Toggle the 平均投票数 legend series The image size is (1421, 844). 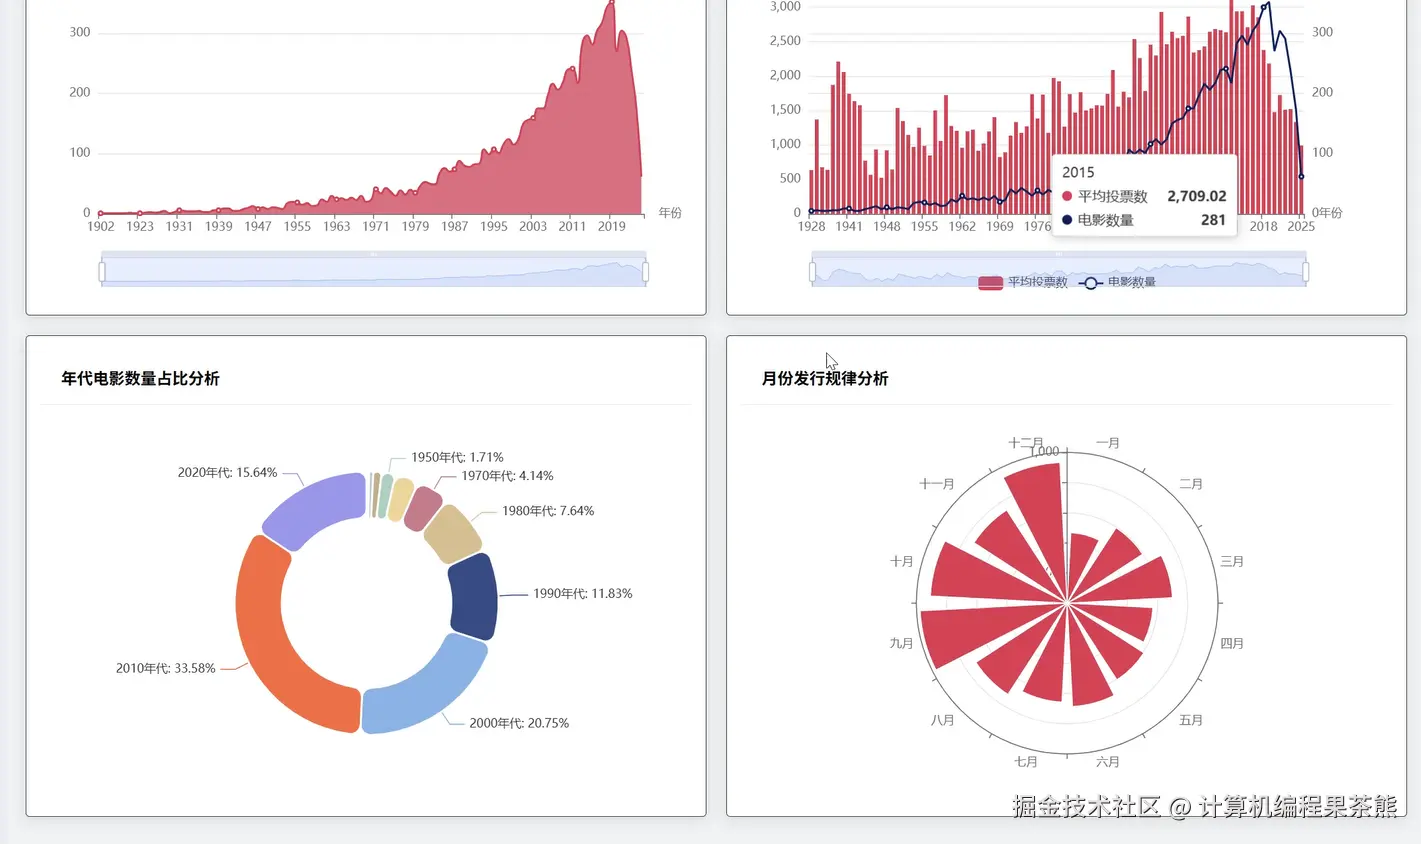(x=1022, y=283)
